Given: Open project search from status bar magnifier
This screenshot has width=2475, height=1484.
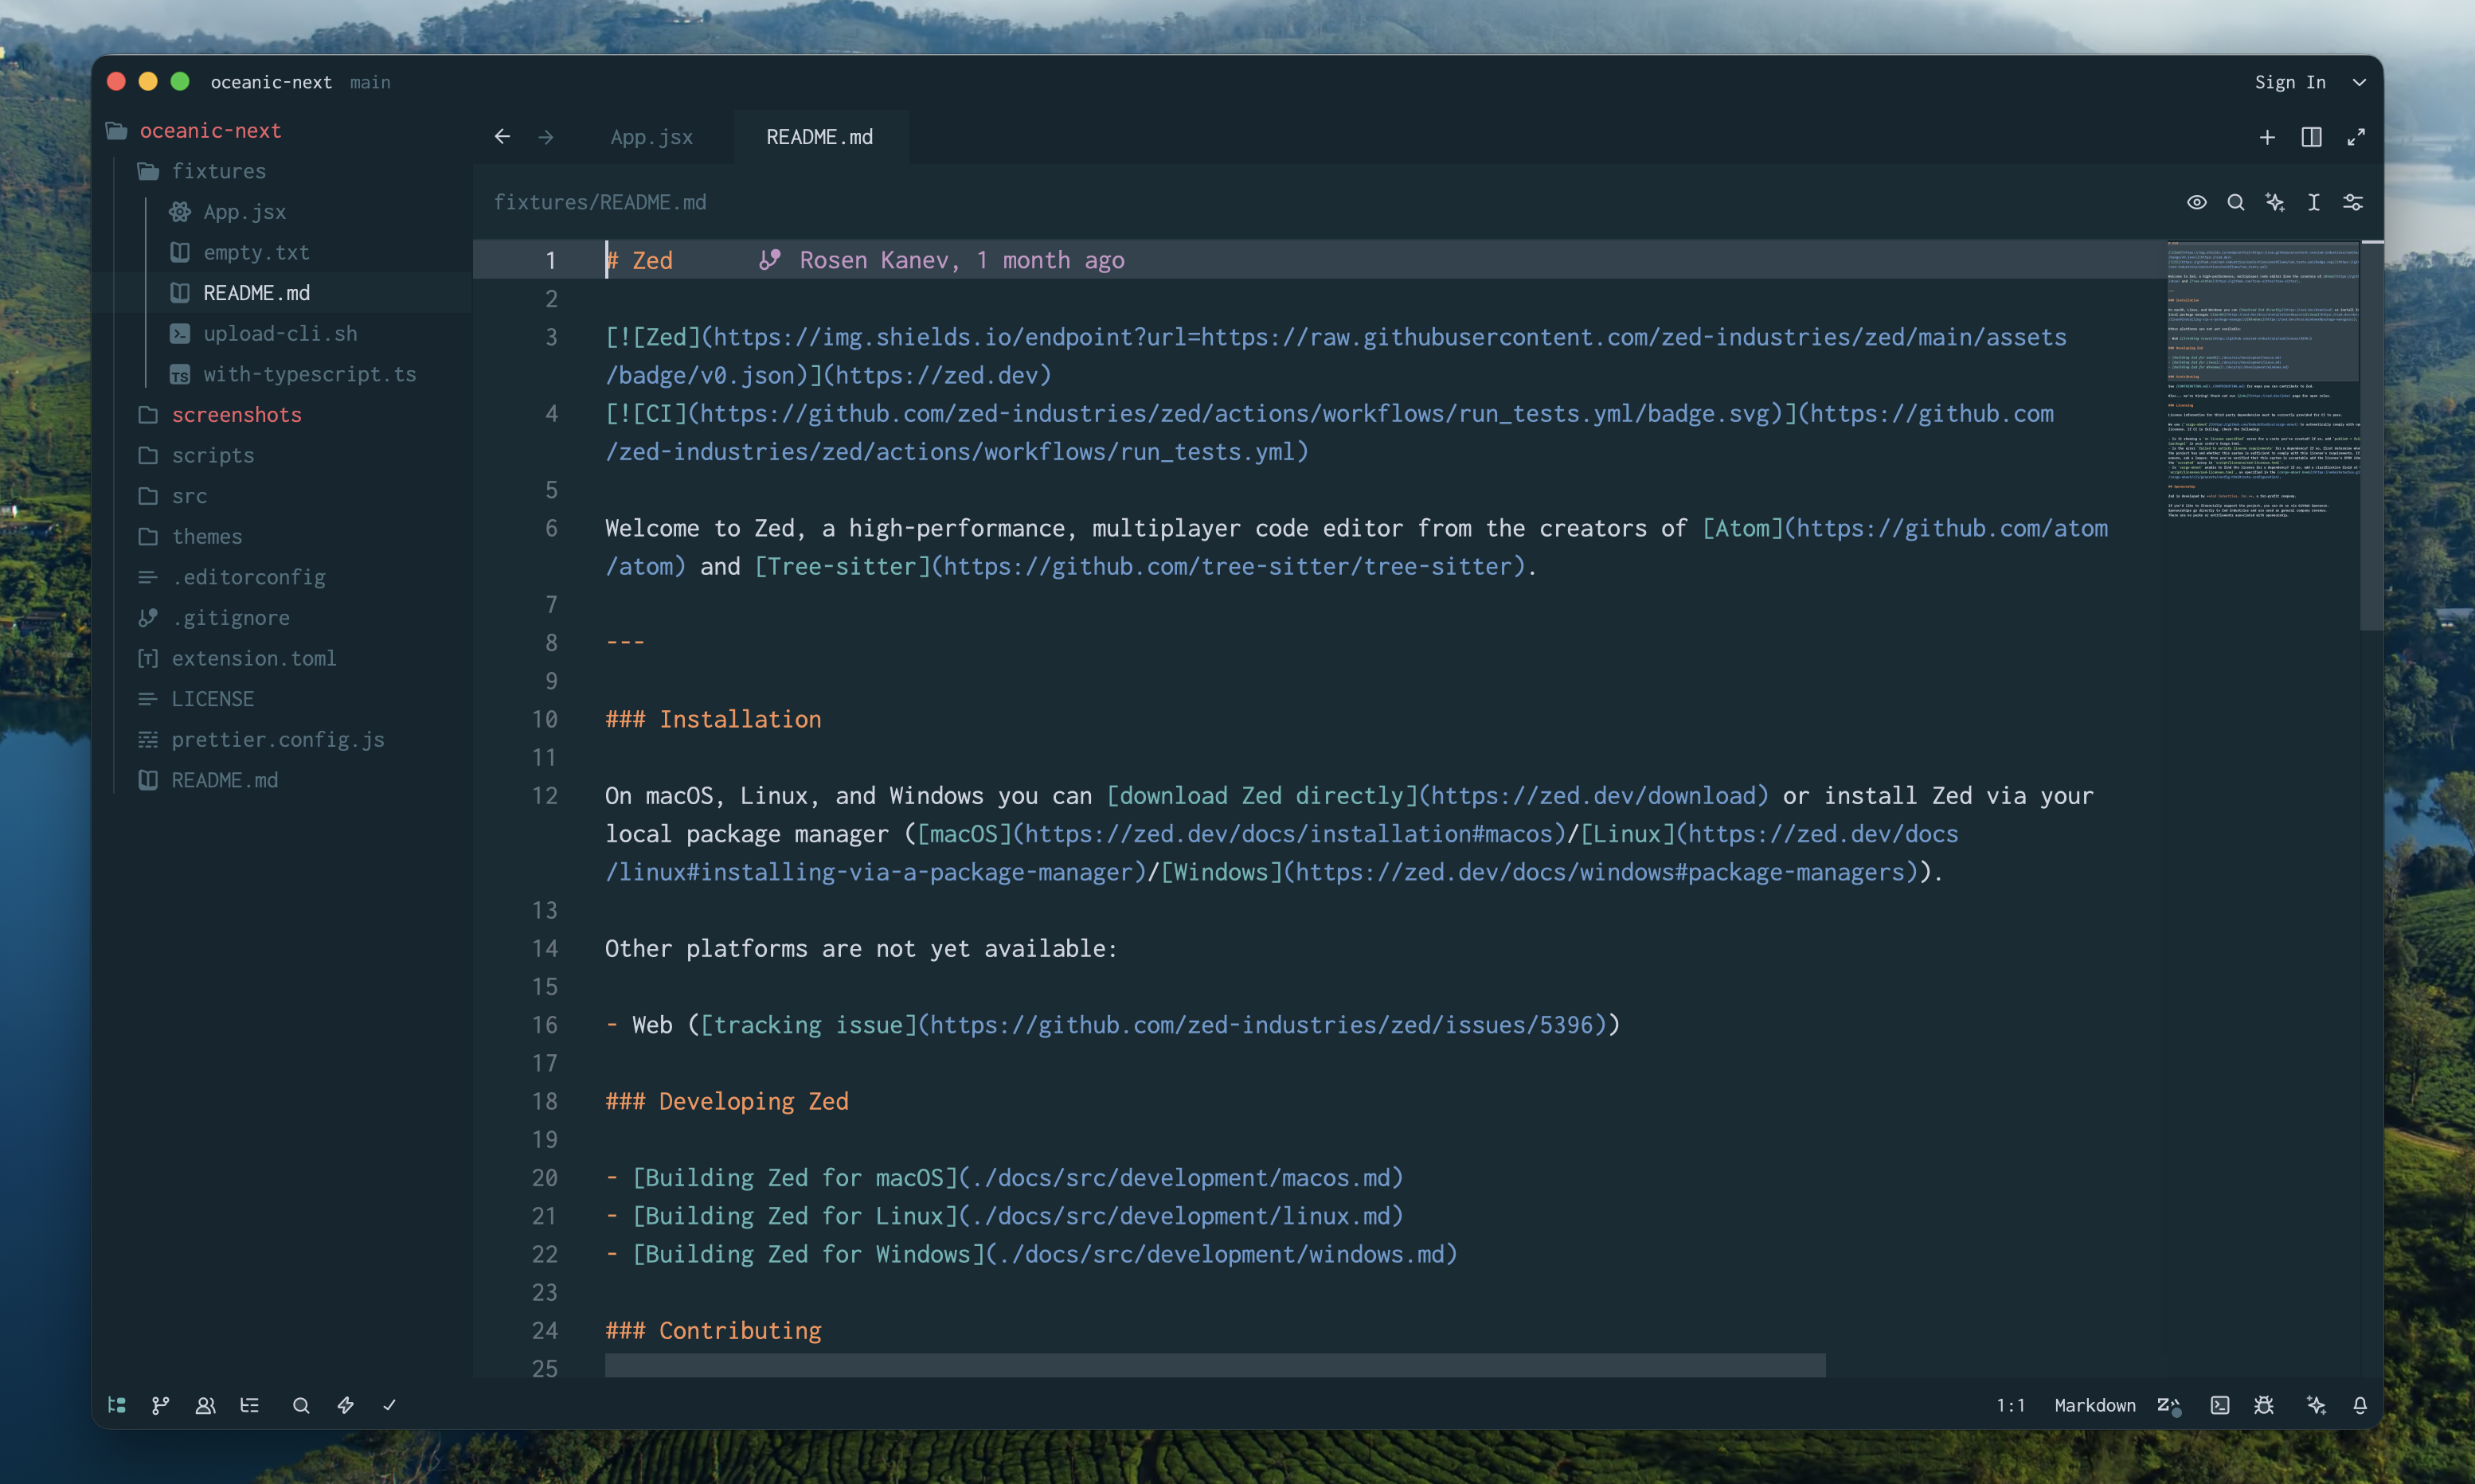Looking at the screenshot, I should coord(301,1405).
